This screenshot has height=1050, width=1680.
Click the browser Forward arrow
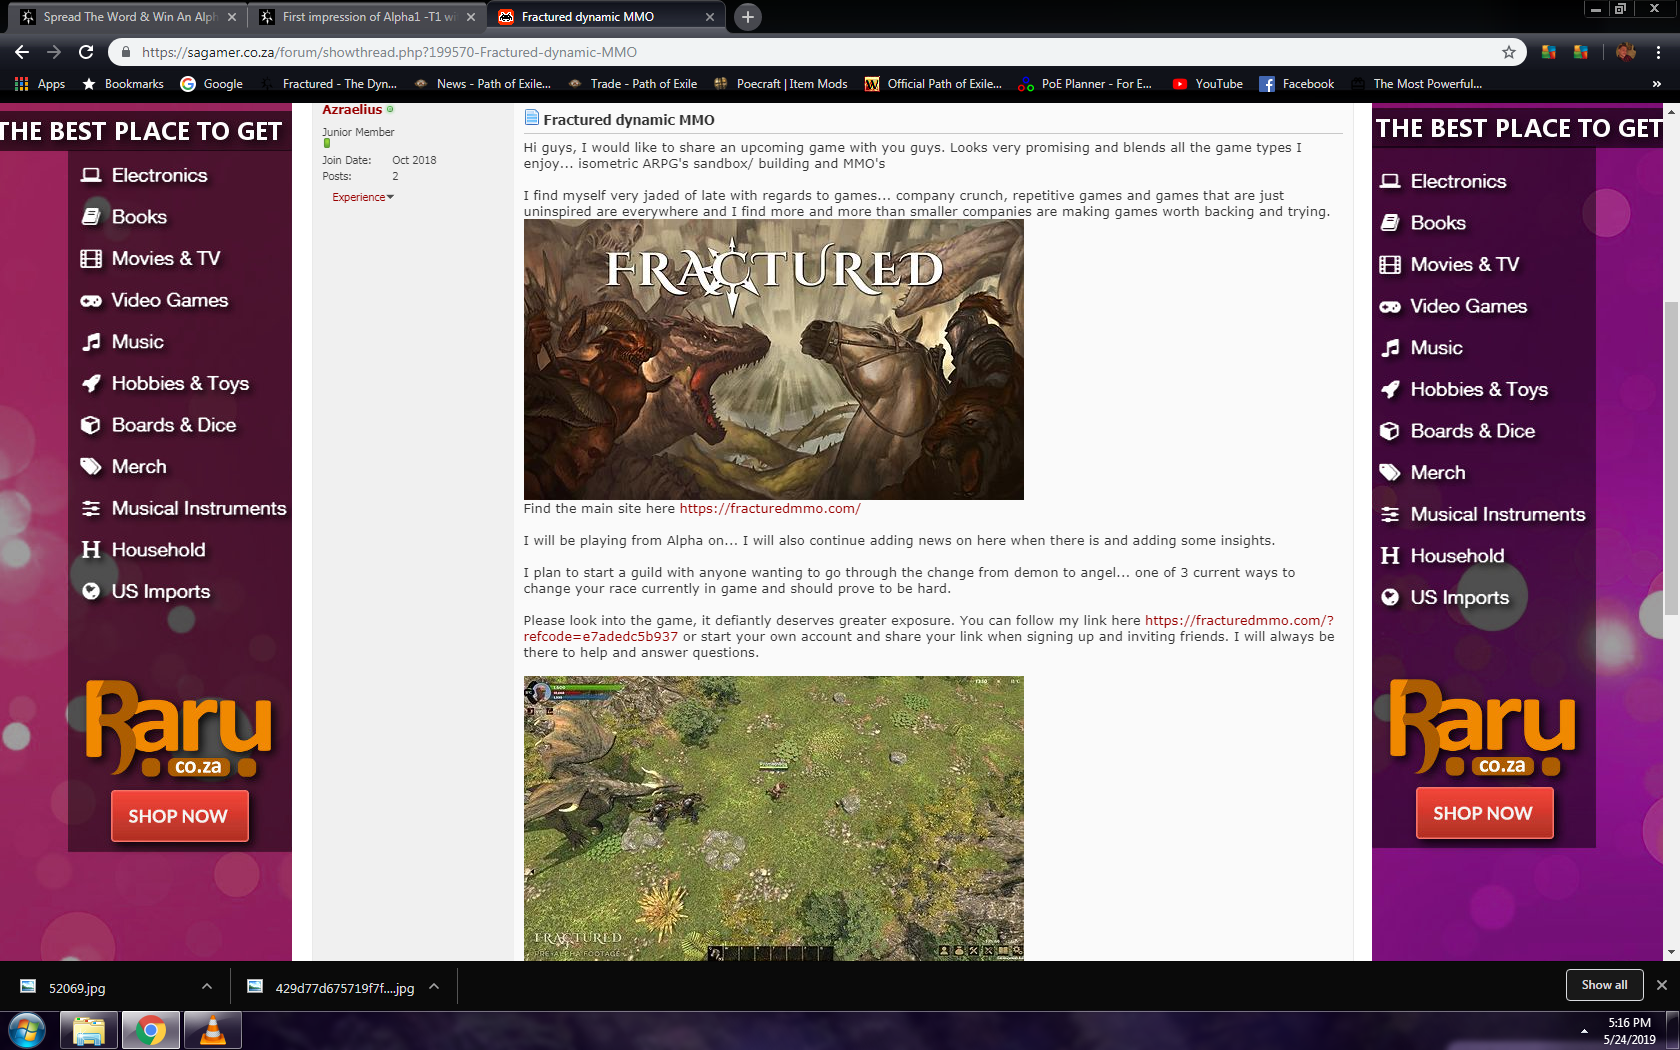coord(54,52)
